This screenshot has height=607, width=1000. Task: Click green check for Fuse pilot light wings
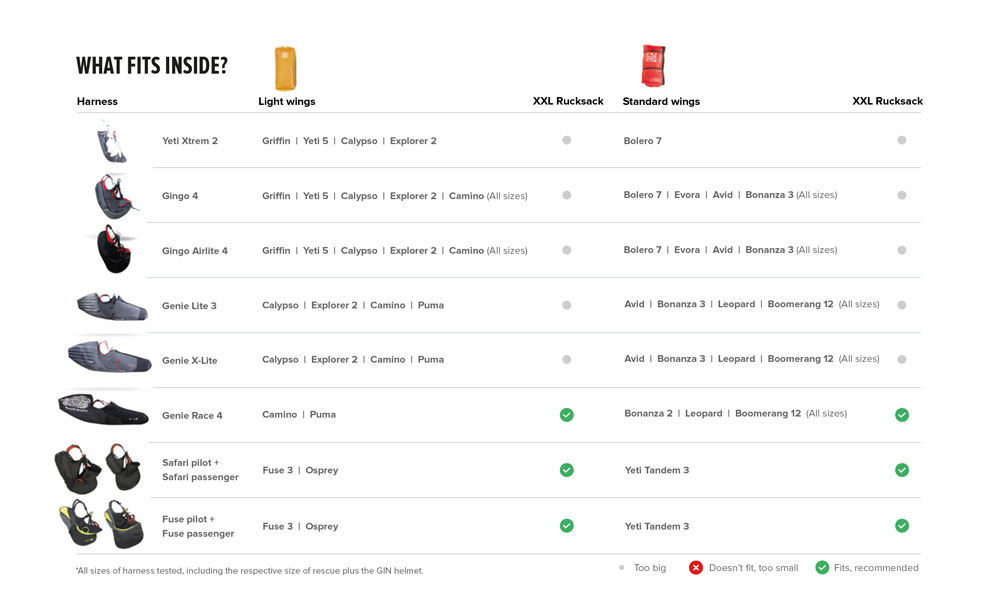pyautogui.click(x=566, y=526)
